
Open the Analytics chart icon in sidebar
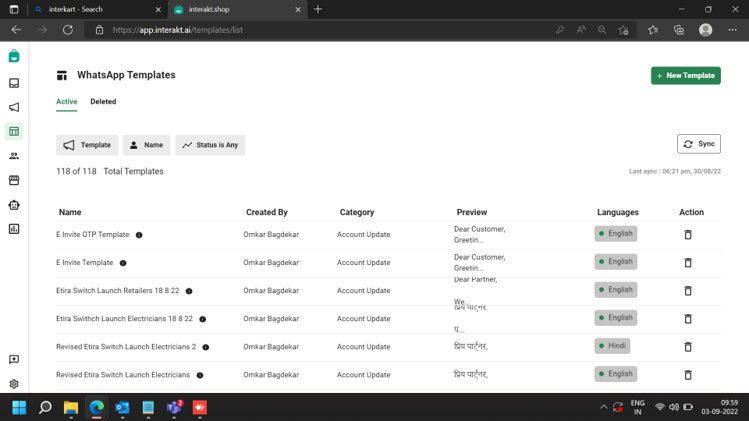[14, 229]
